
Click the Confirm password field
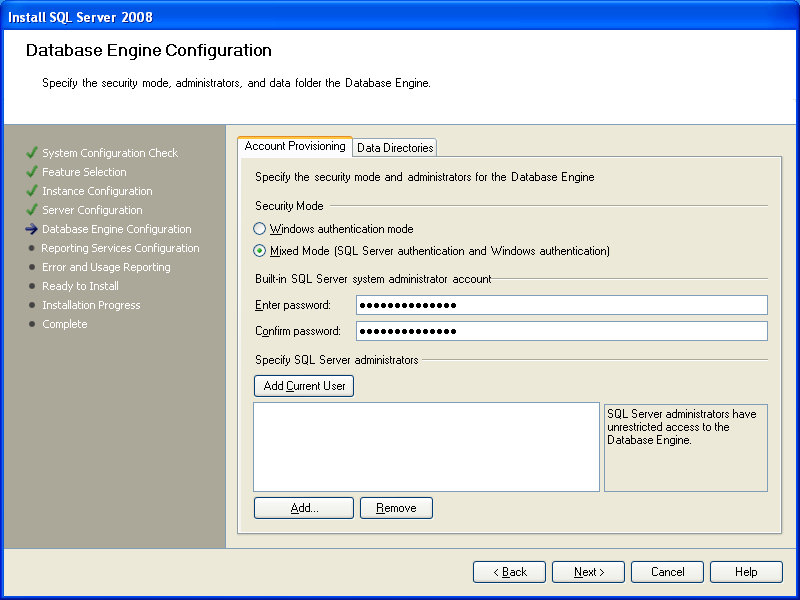click(x=562, y=331)
